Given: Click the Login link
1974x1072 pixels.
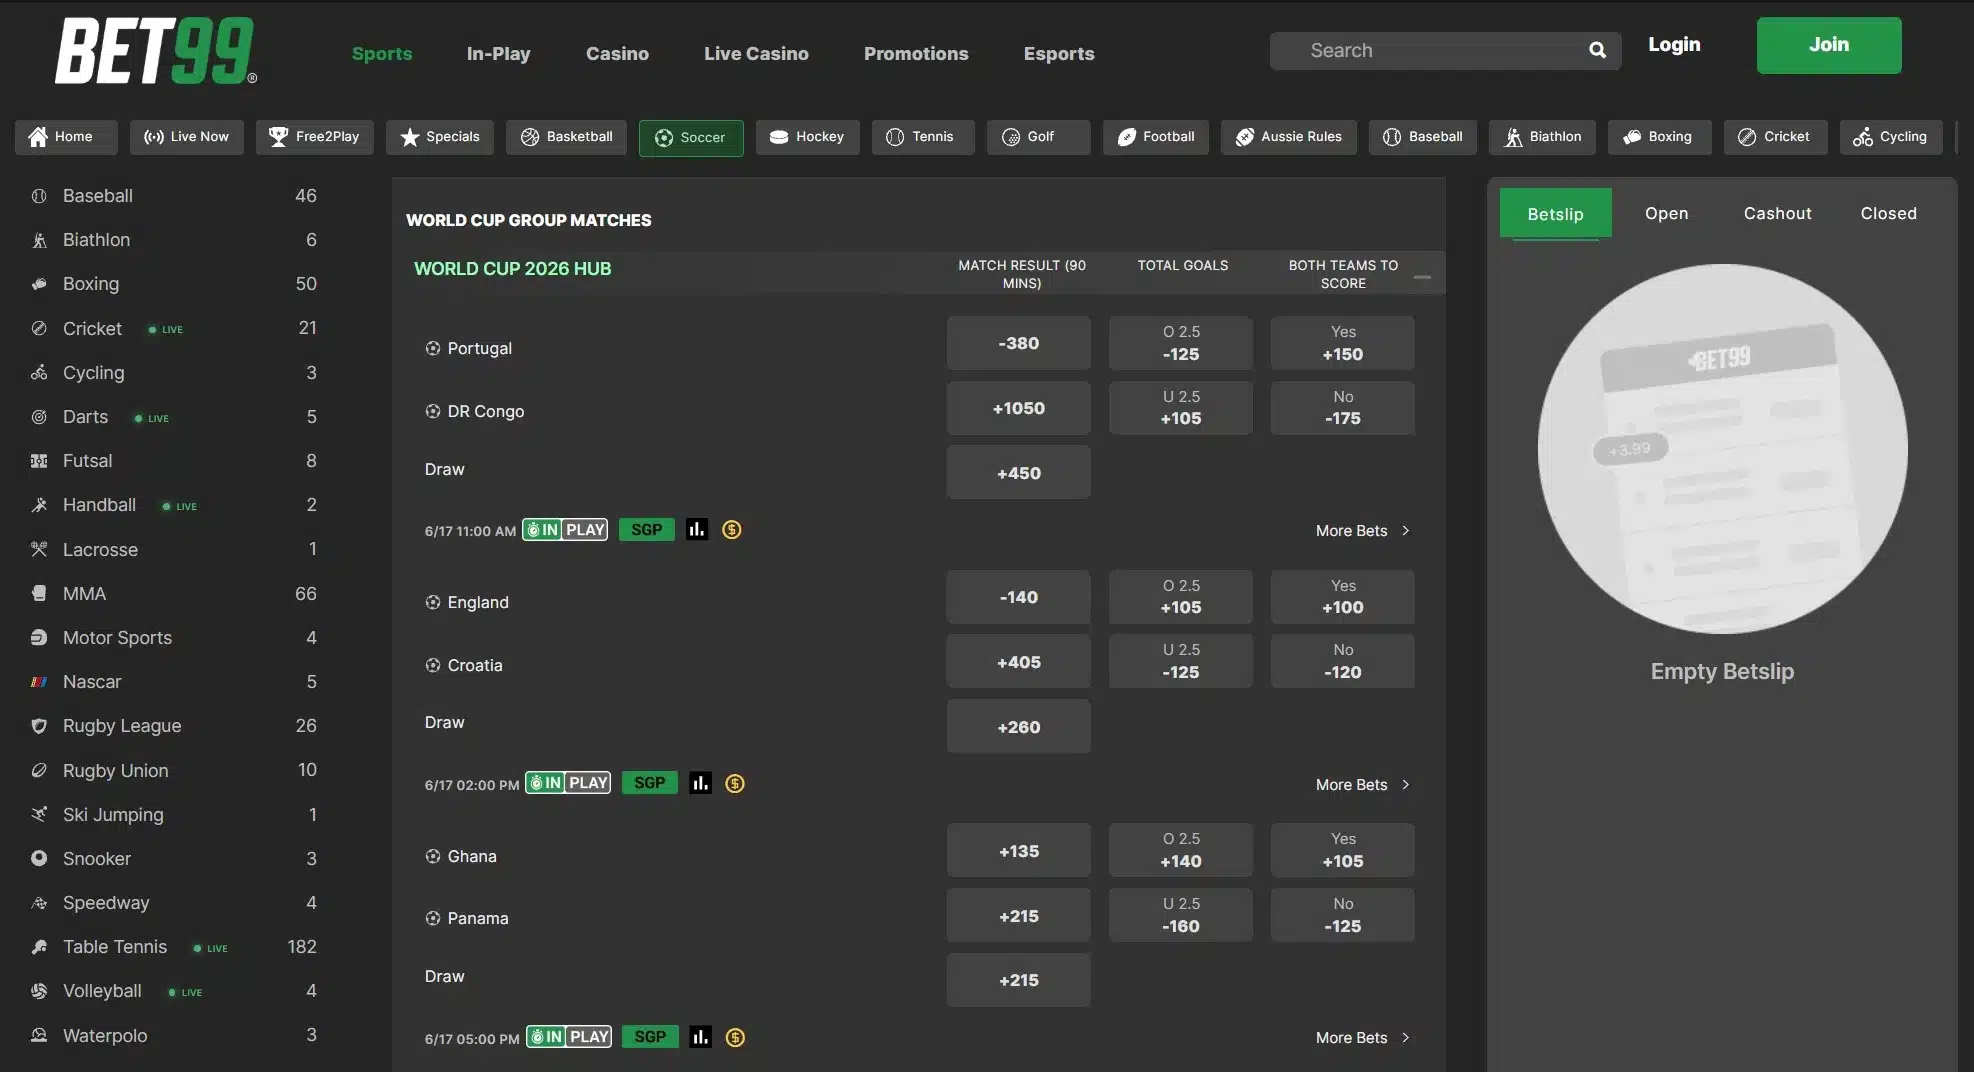Looking at the screenshot, I should pos(1674,45).
